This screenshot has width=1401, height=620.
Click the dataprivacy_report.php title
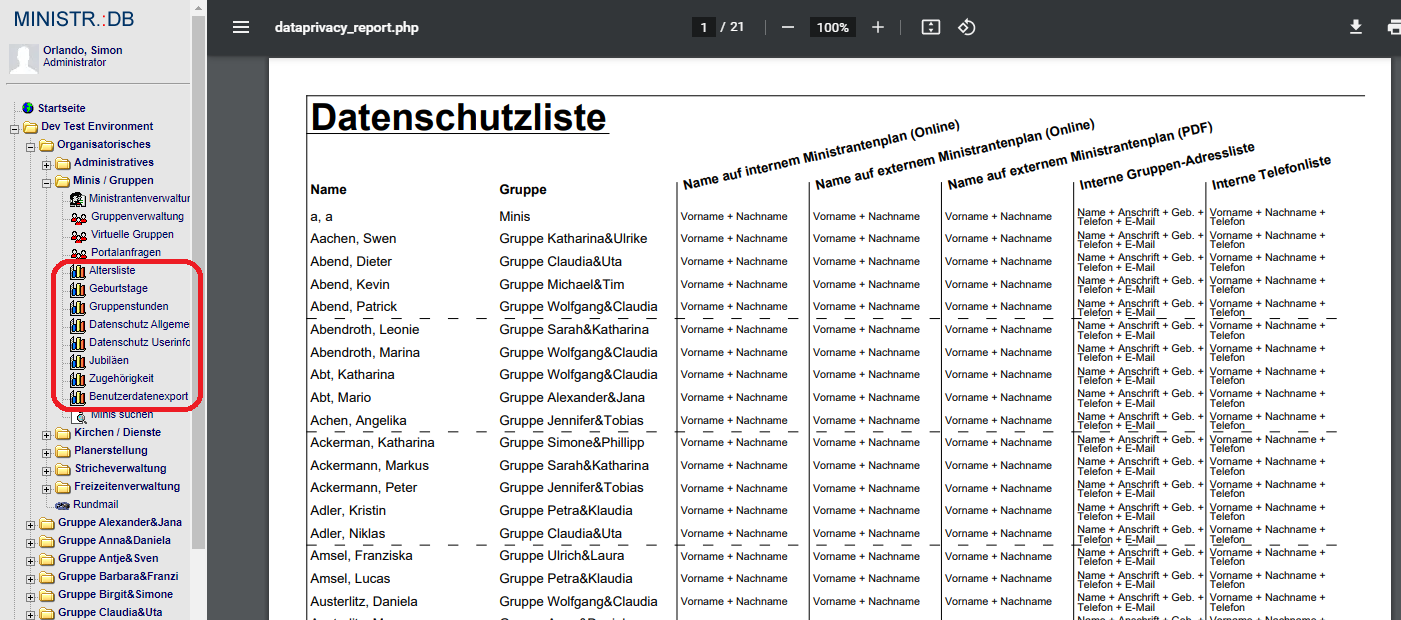347,27
